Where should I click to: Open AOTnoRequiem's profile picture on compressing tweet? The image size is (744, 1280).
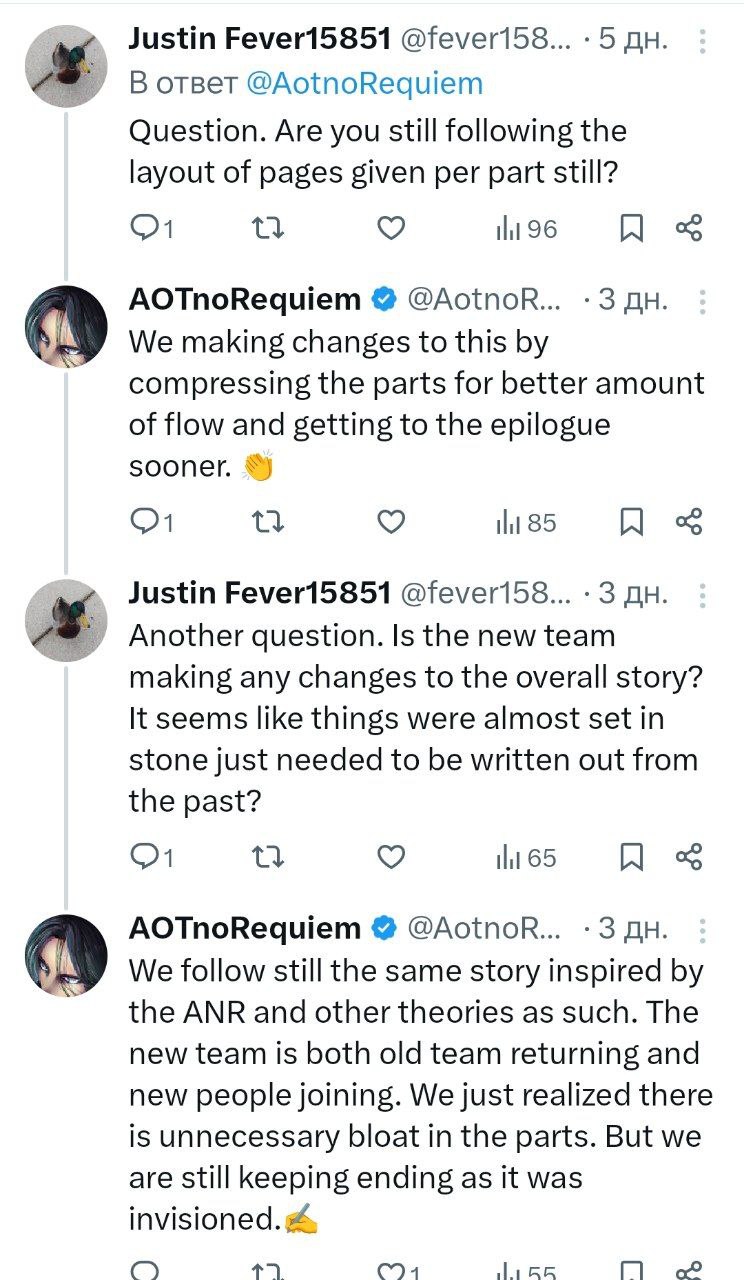(x=65, y=327)
